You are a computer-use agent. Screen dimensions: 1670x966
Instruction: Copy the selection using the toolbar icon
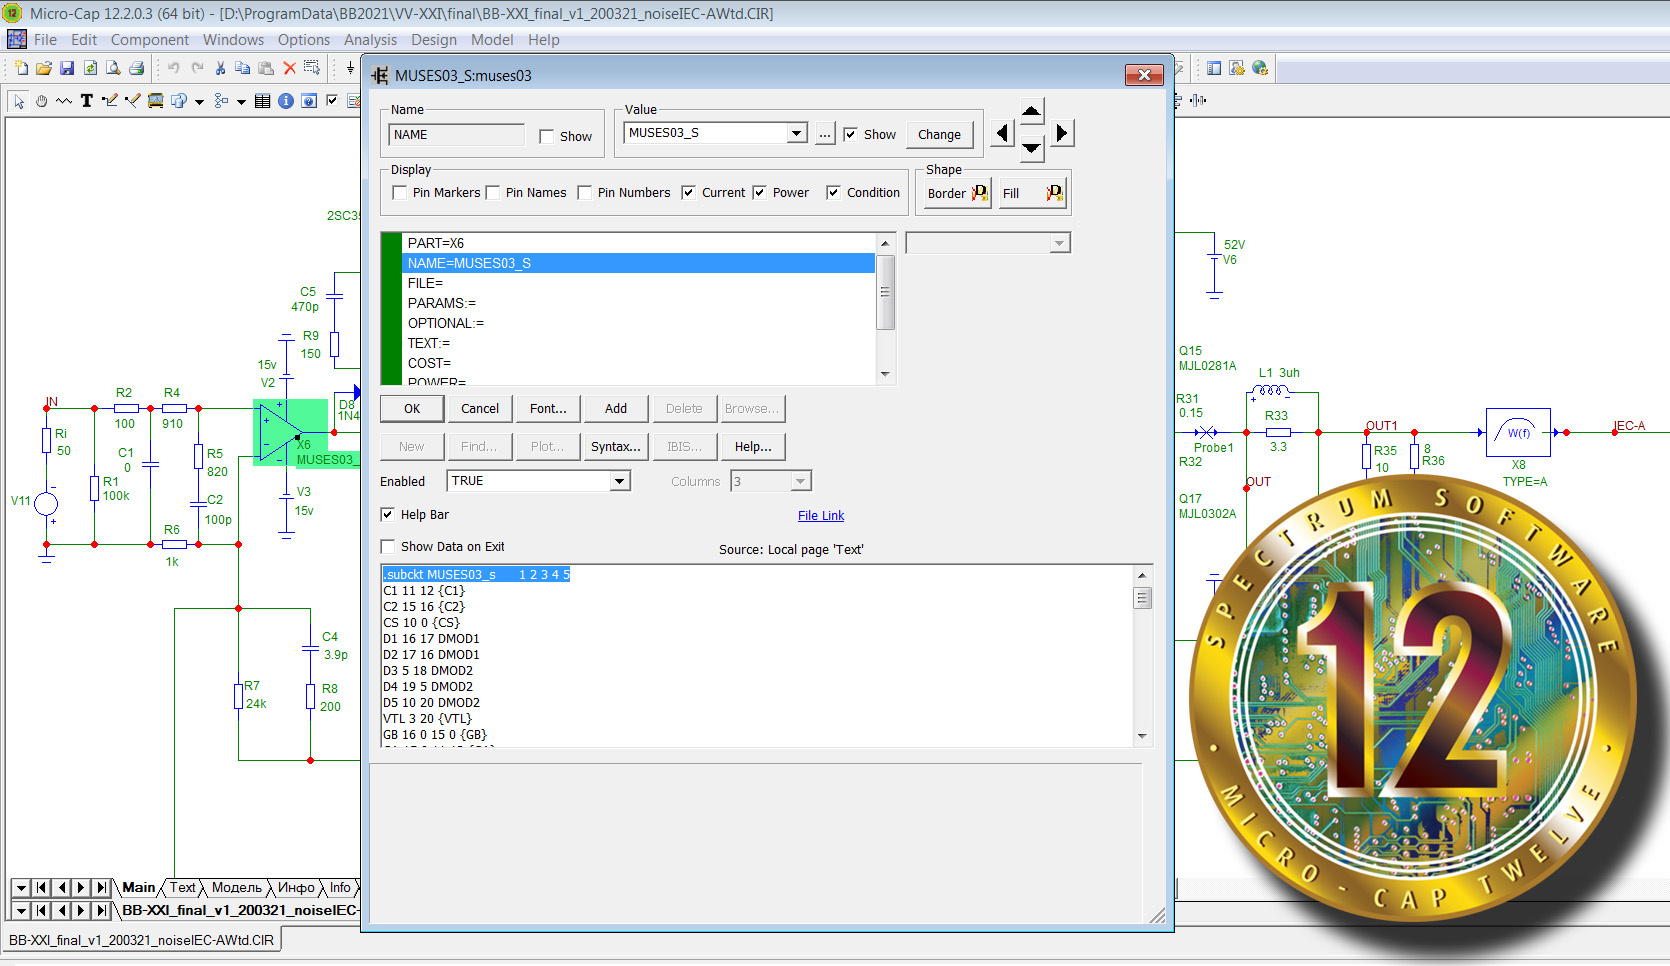(243, 68)
